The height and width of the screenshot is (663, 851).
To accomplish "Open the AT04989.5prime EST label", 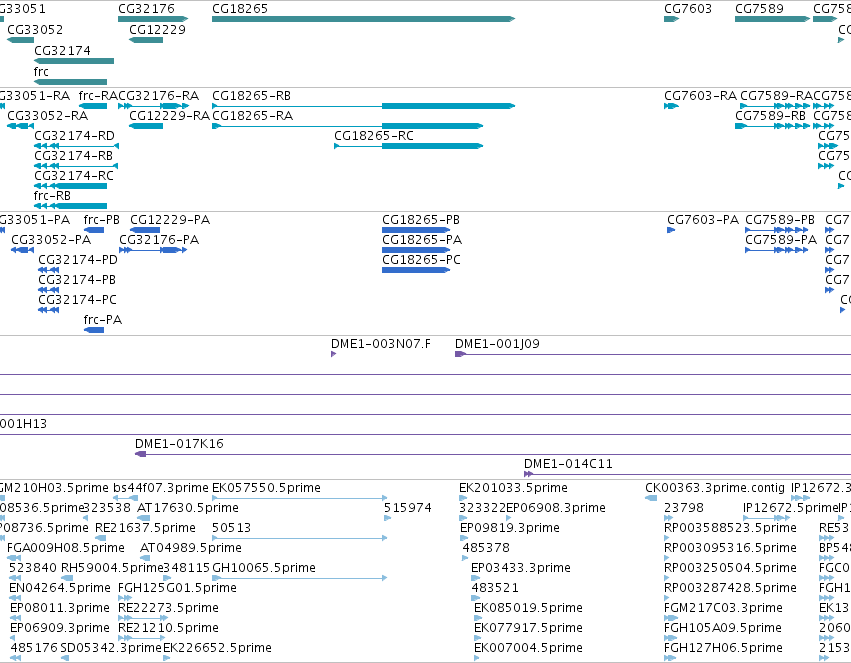I will [x=190, y=548].
